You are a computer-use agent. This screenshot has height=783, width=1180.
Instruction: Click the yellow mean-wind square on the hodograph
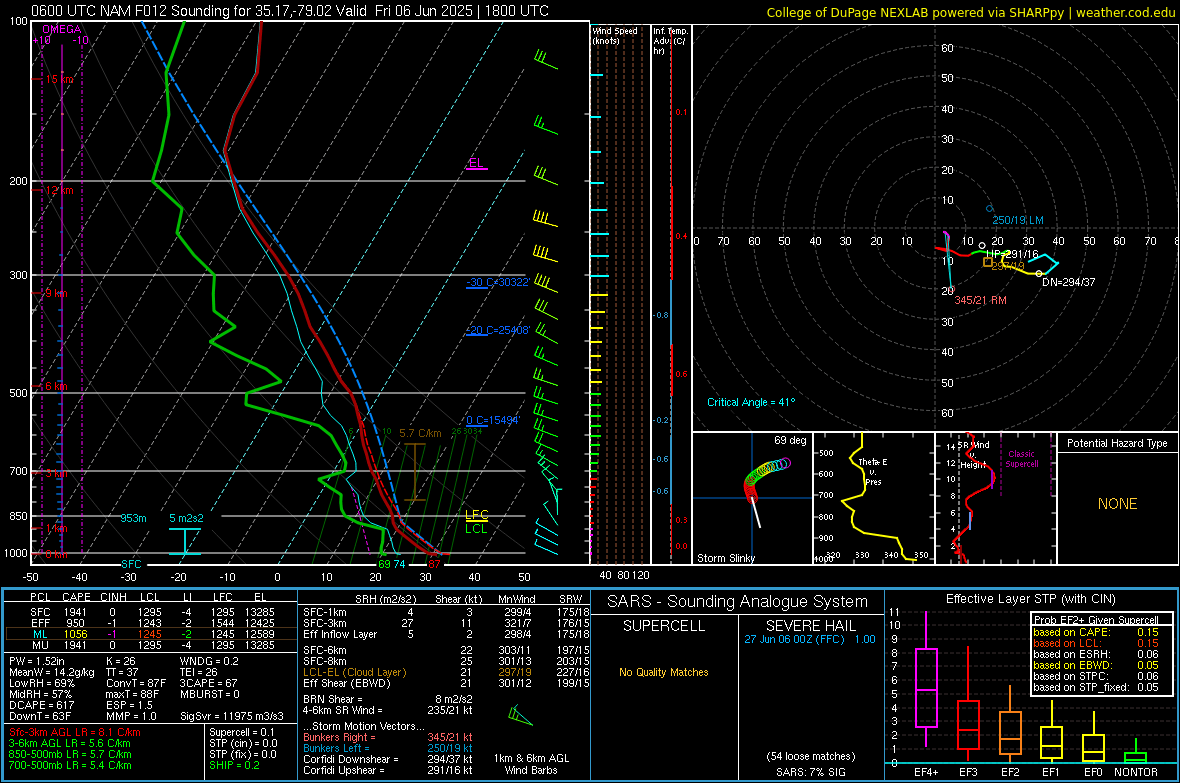pos(987,262)
